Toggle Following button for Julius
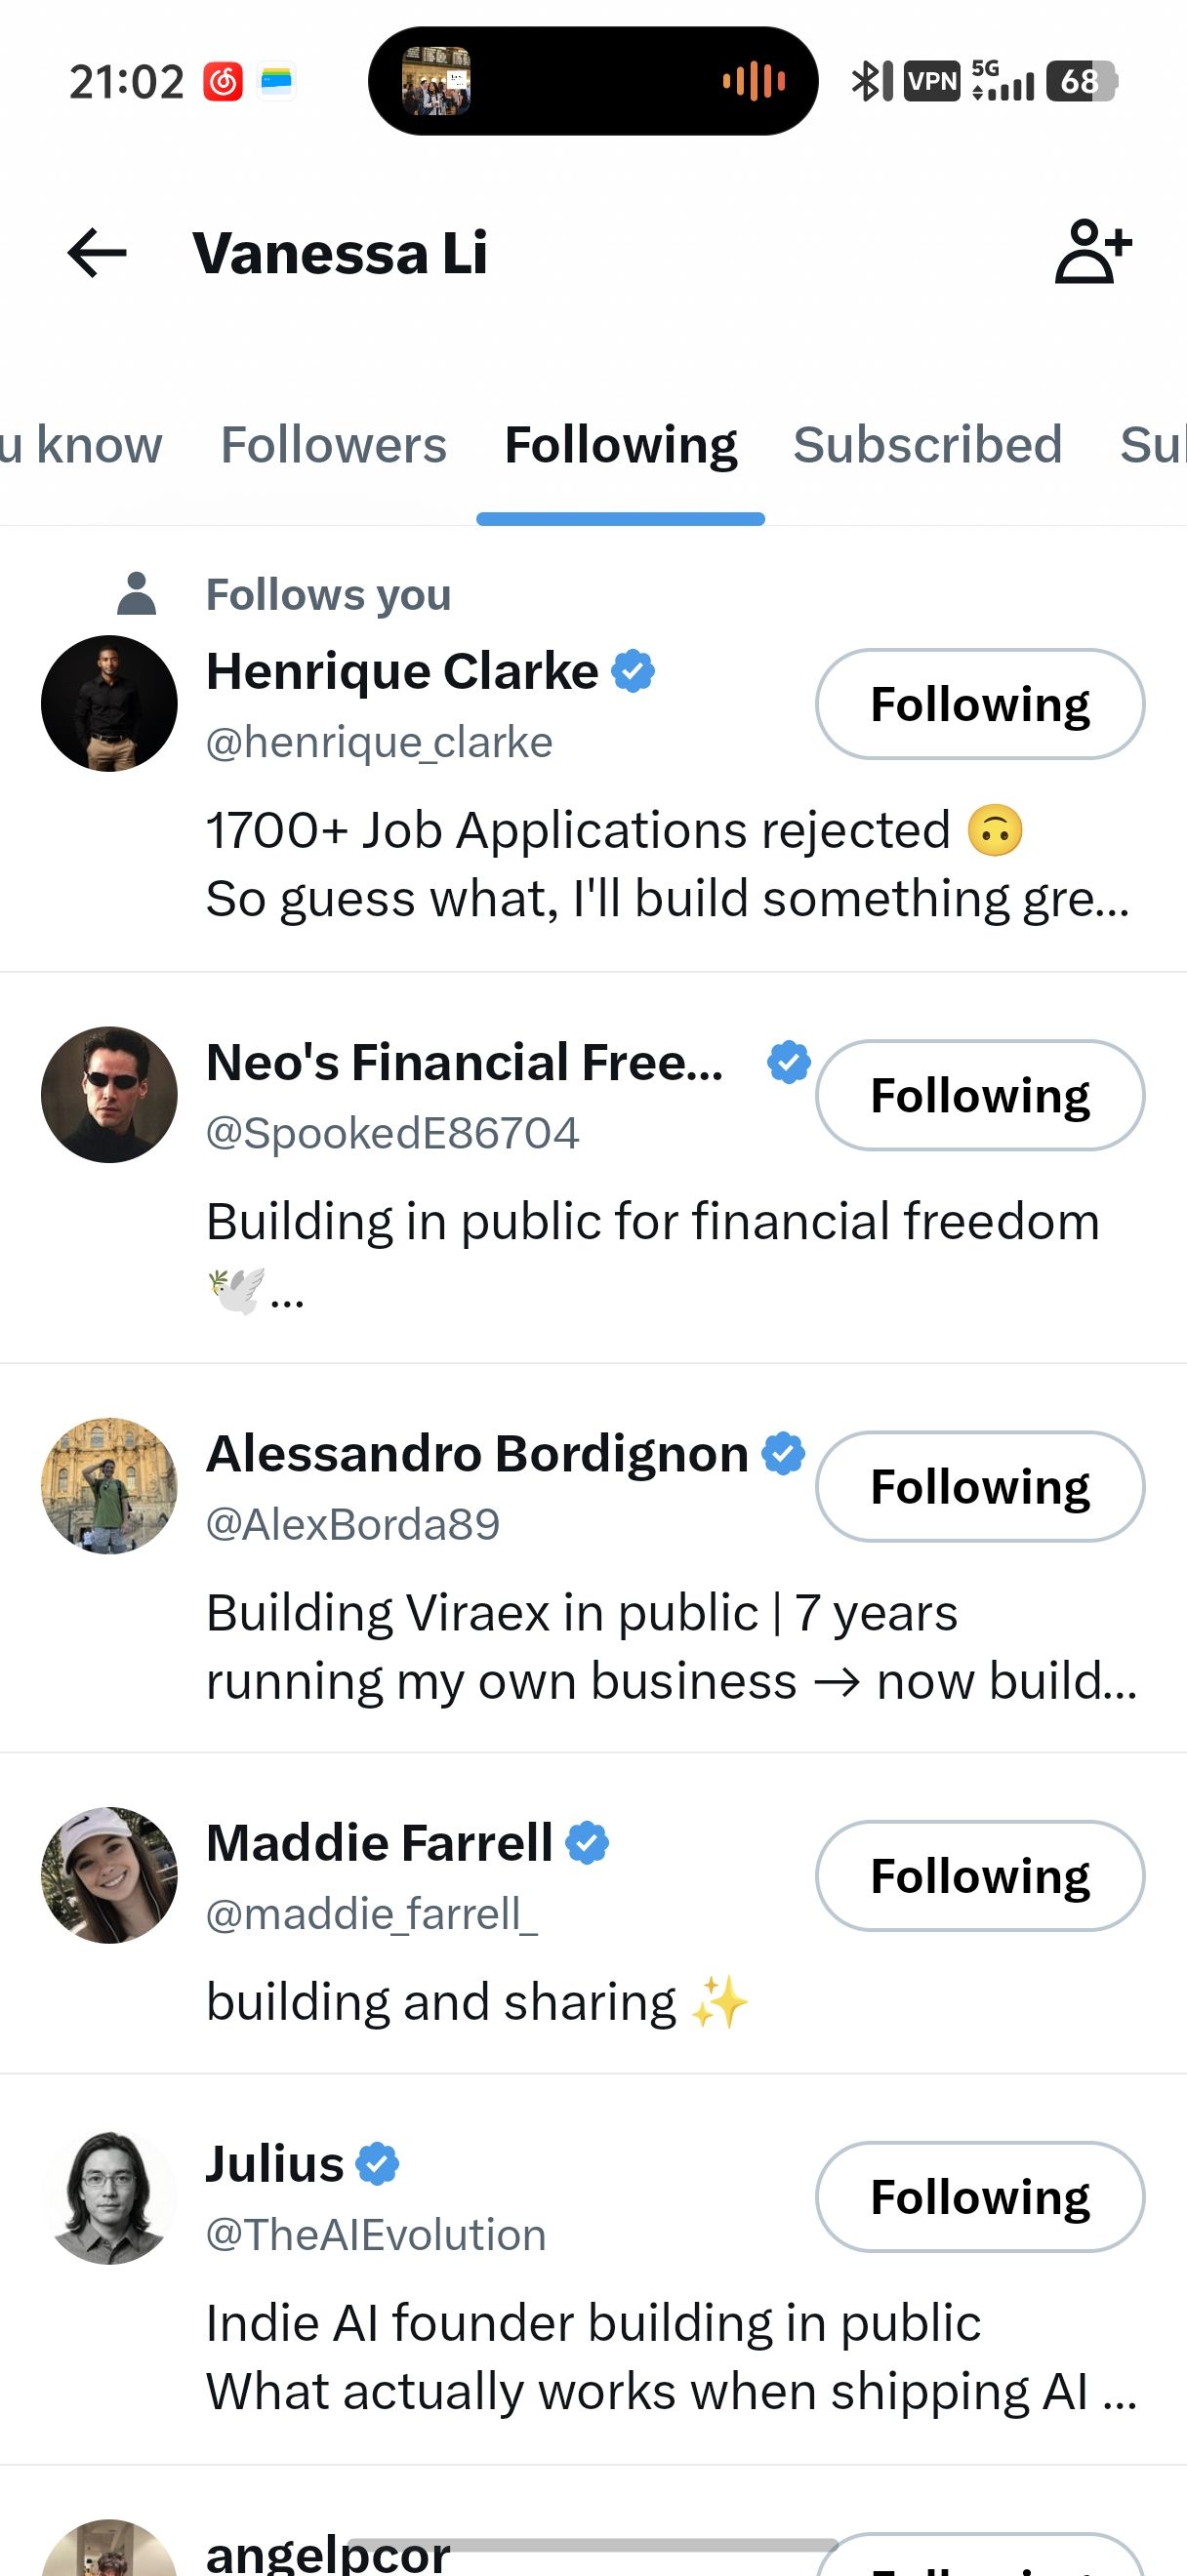This screenshot has width=1187, height=2576. tap(979, 2196)
